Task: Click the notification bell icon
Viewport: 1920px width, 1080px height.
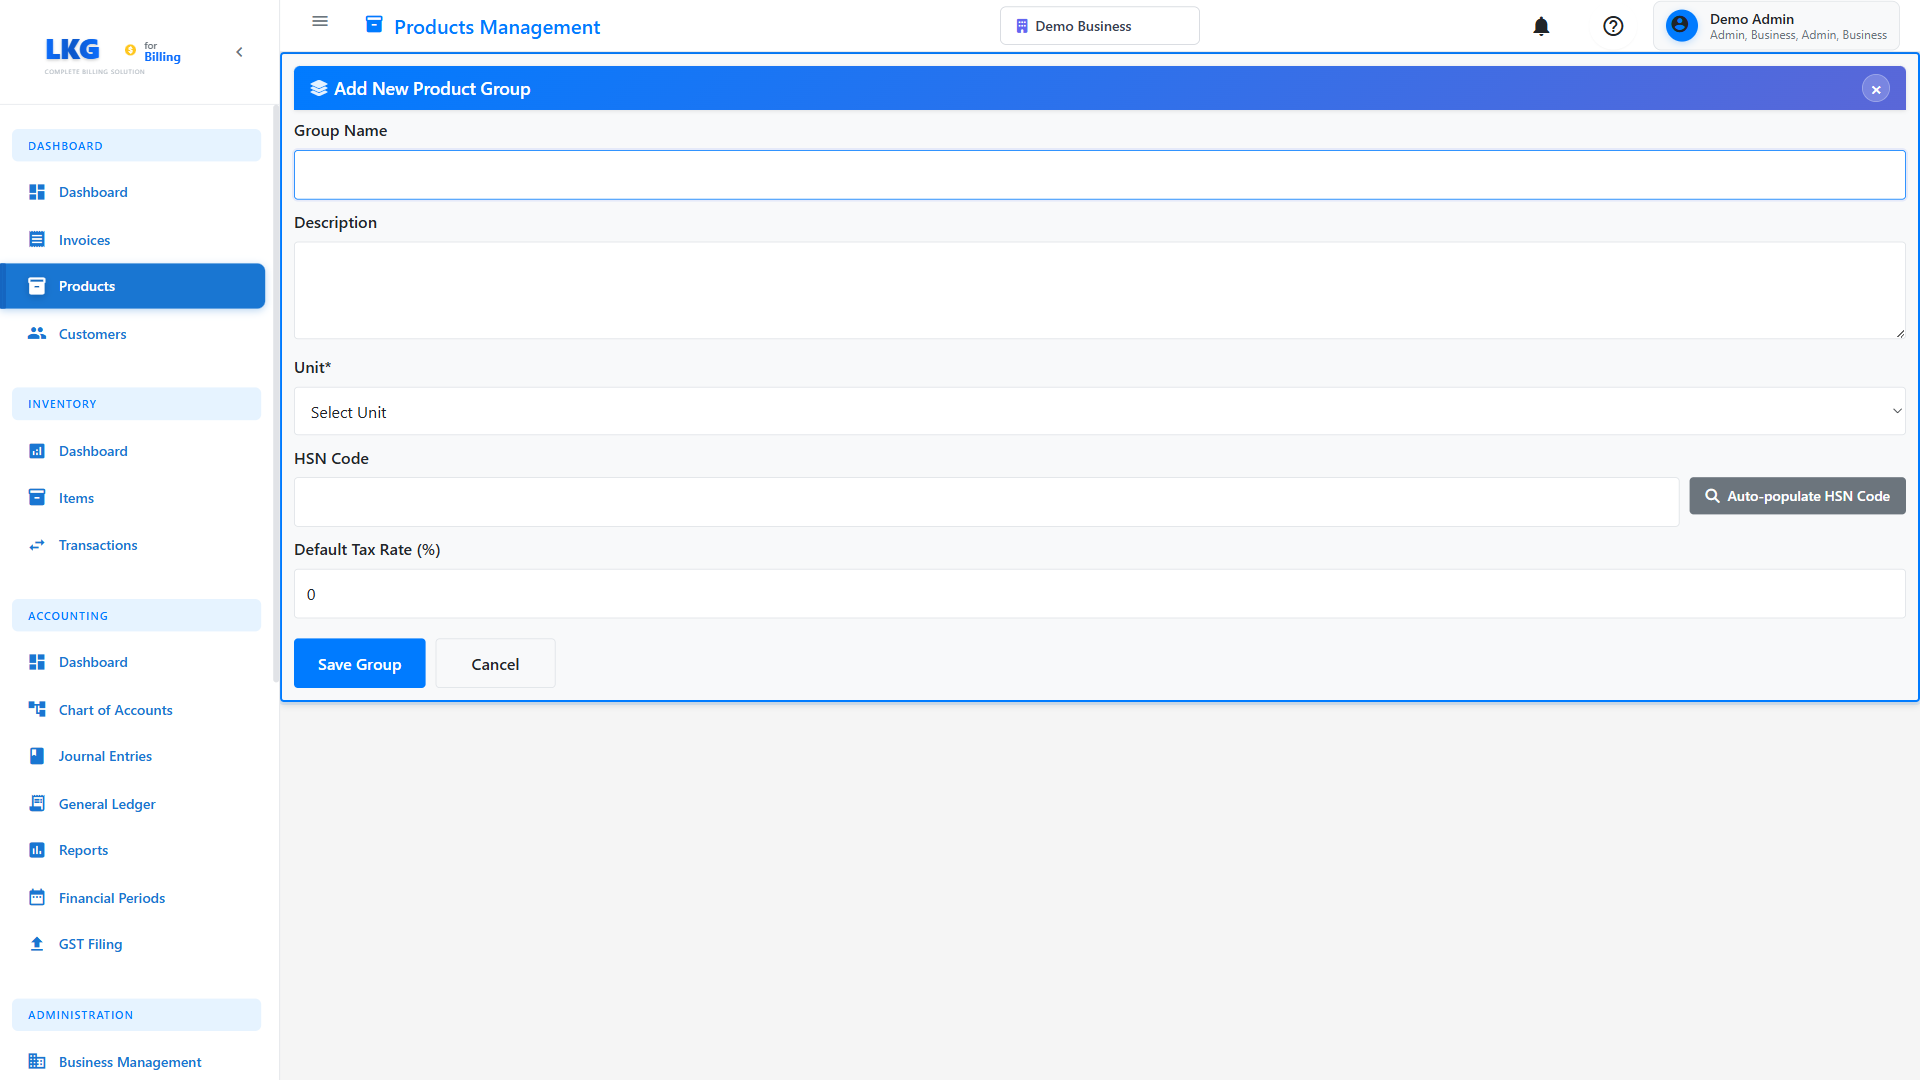Action: point(1541,26)
